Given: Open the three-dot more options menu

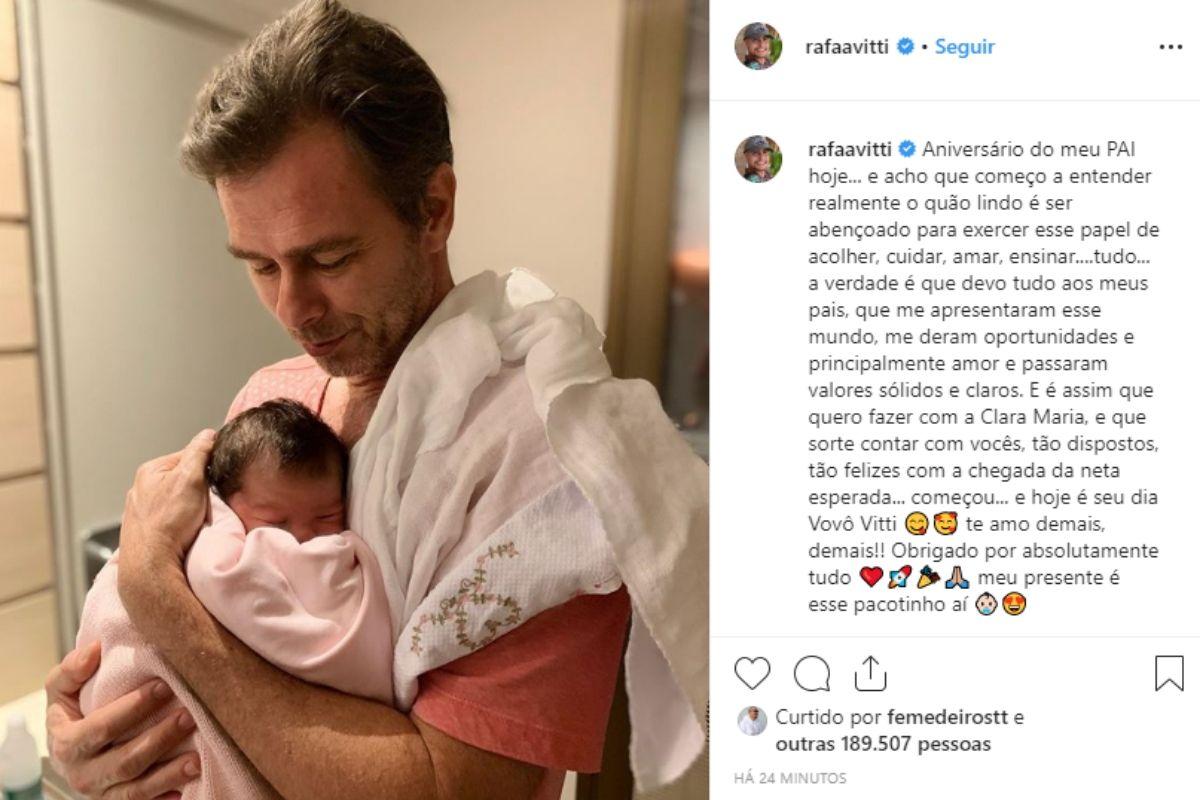Looking at the screenshot, I should pos(1171,47).
